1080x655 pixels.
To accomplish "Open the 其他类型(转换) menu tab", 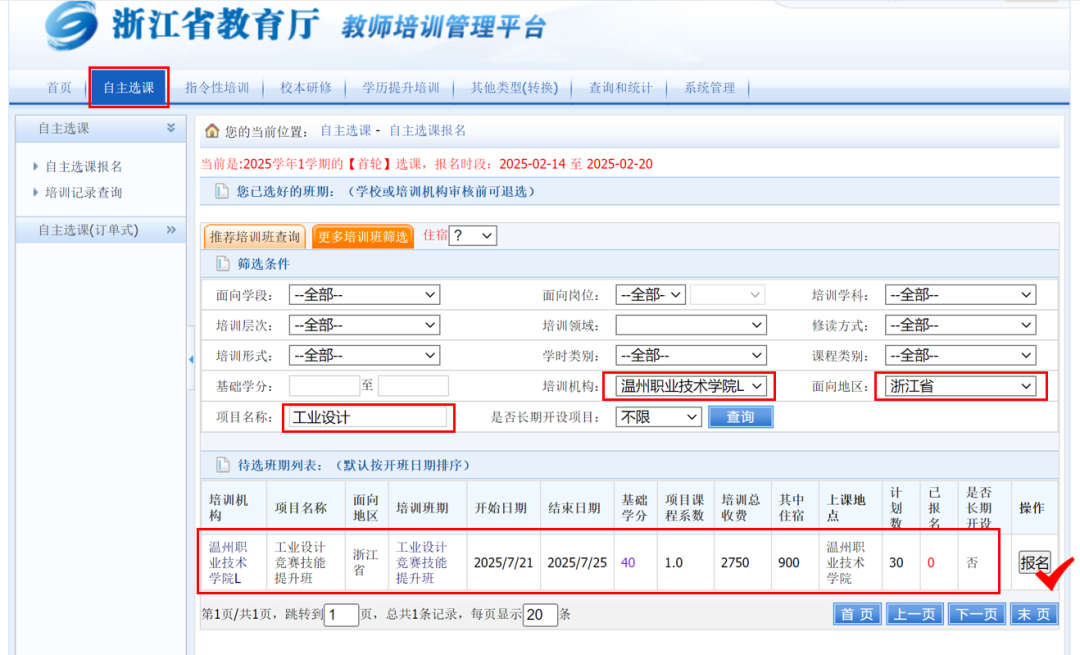I will [514, 87].
